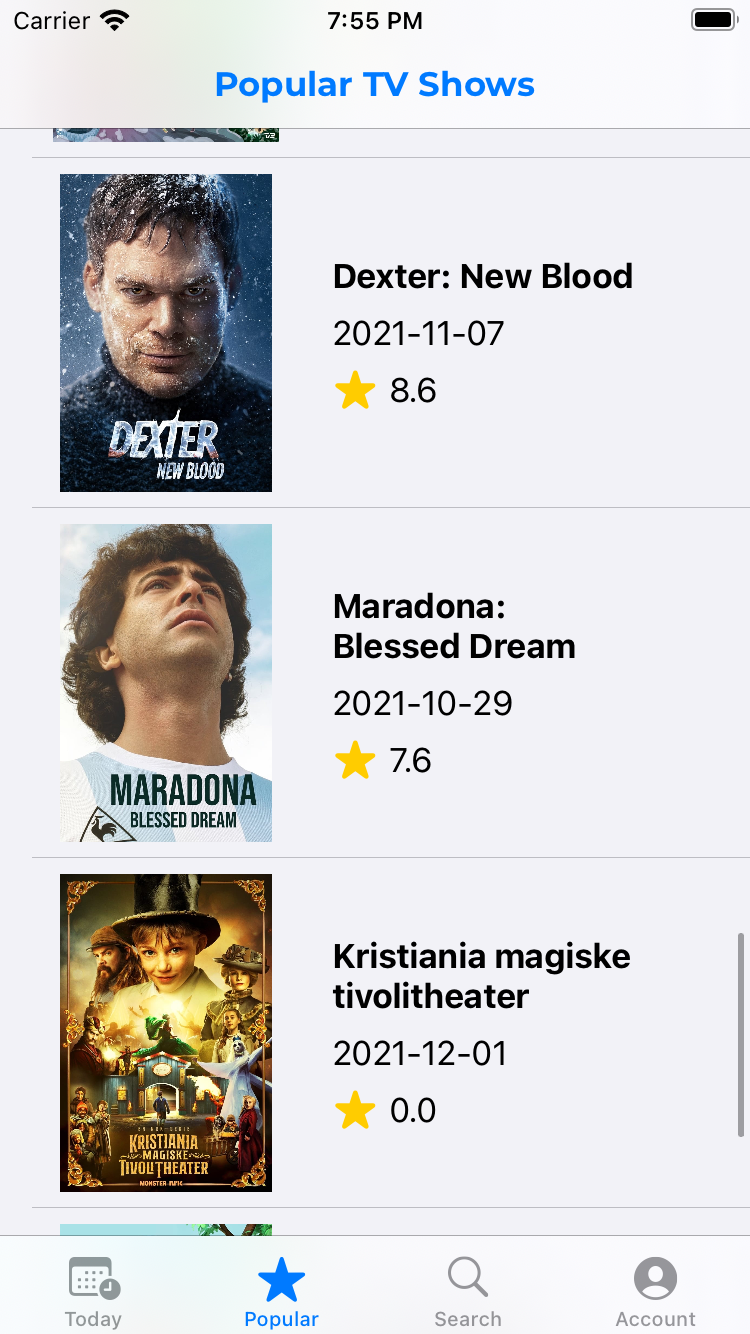This screenshot has height=1334, width=750.
Task: Click the Wi-Fi status icon
Action: (x=116, y=21)
